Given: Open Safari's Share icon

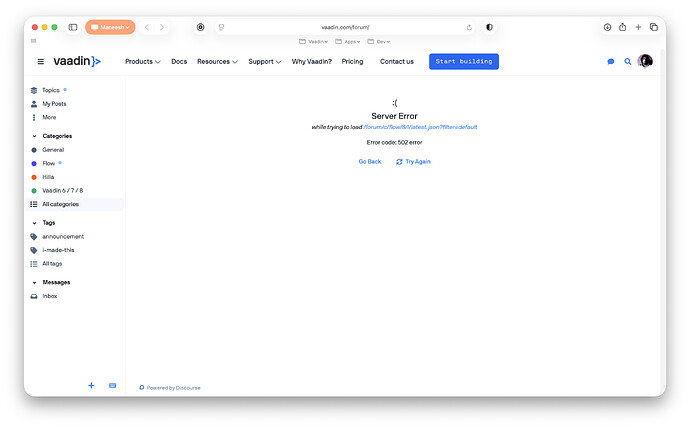Looking at the screenshot, I should click(x=622, y=27).
